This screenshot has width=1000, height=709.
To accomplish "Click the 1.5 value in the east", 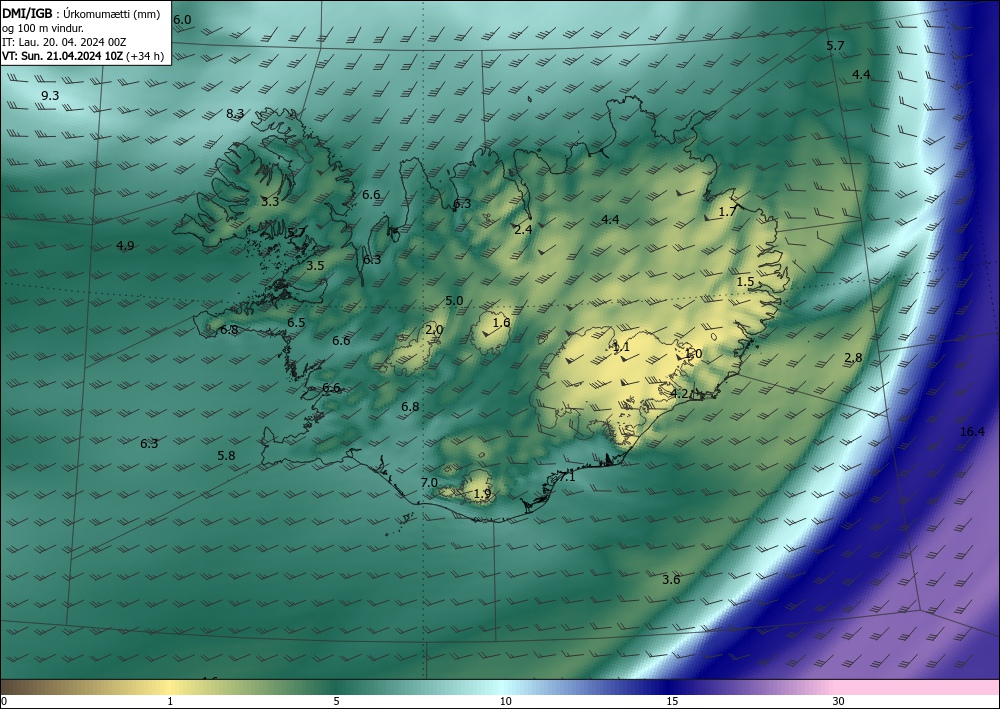I will tap(746, 281).
